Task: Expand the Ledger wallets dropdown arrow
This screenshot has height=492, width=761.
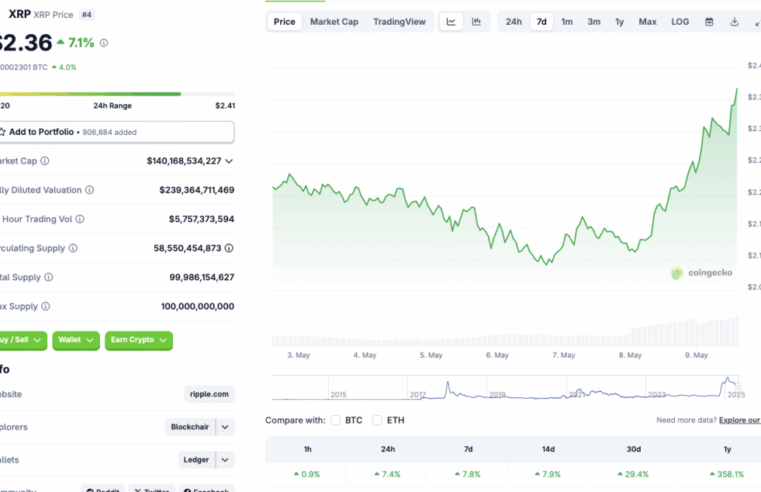Action: tap(225, 459)
